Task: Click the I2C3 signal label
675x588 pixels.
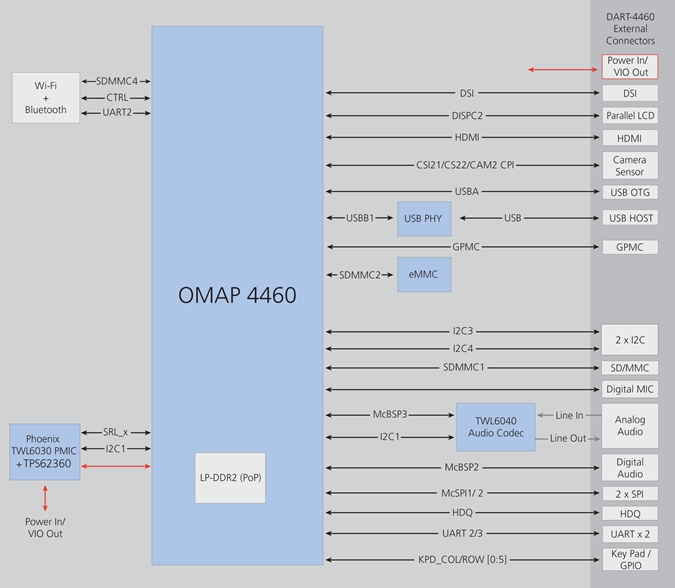Action: pos(463,331)
